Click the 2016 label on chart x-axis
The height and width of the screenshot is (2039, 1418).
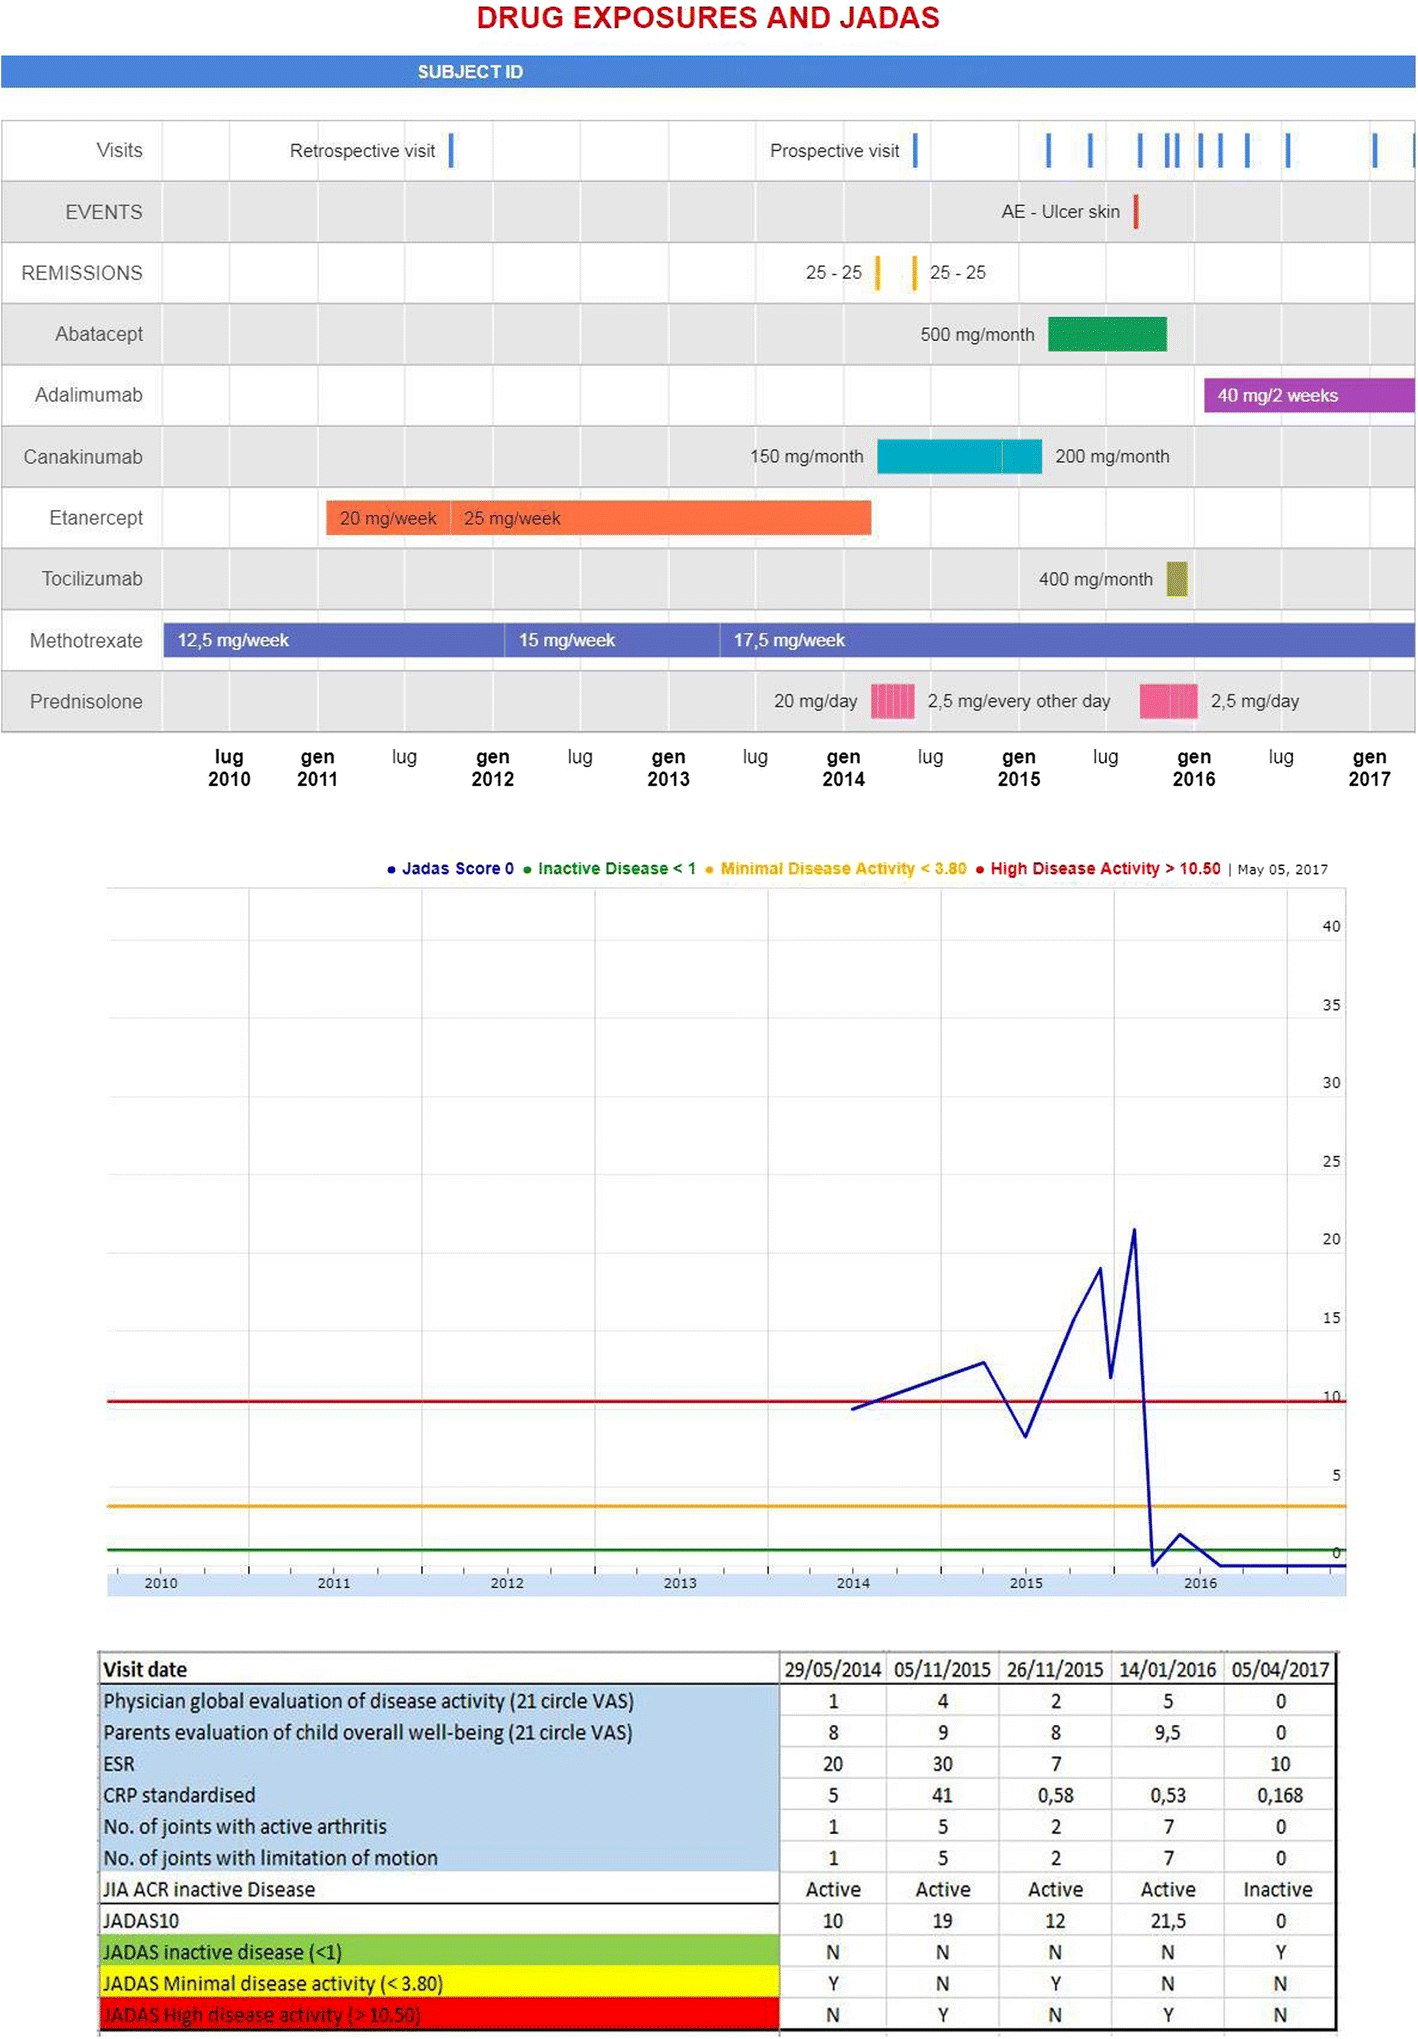(1200, 1583)
